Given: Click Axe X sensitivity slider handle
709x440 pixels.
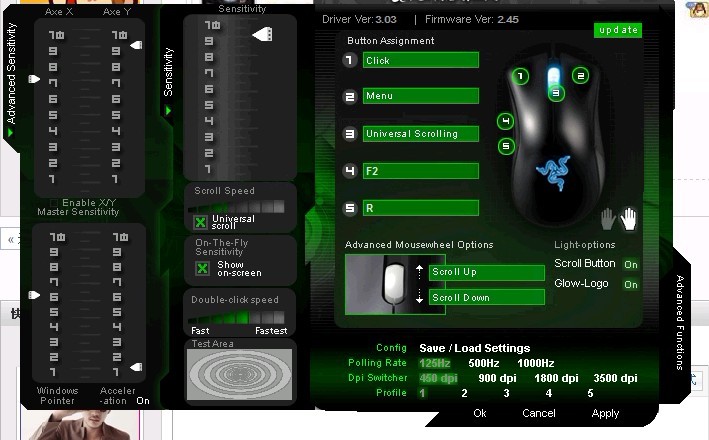Looking at the screenshot, I should point(34,79).
